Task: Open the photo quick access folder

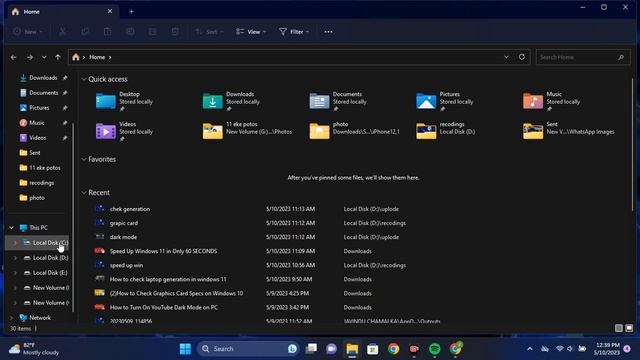Action: 354,131
